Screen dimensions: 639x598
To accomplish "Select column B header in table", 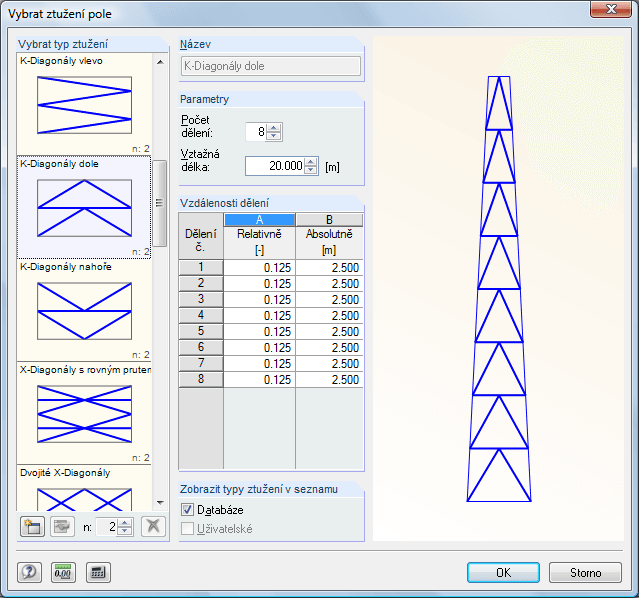I will [x=329, y=220].
